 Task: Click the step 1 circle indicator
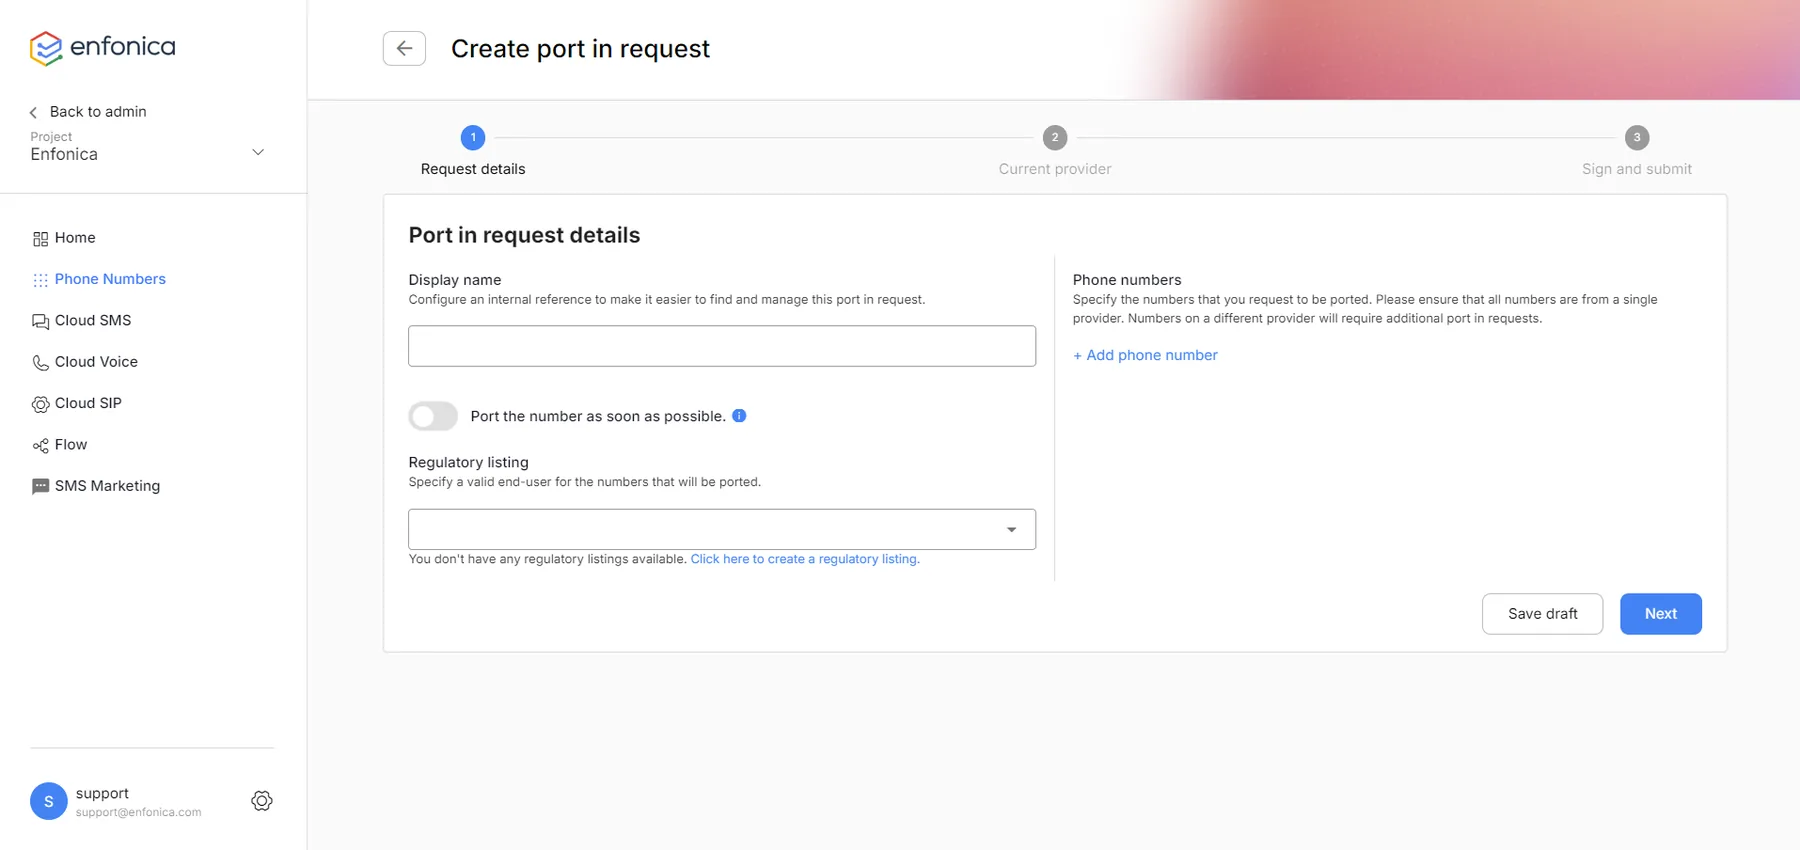coord(473,137)
